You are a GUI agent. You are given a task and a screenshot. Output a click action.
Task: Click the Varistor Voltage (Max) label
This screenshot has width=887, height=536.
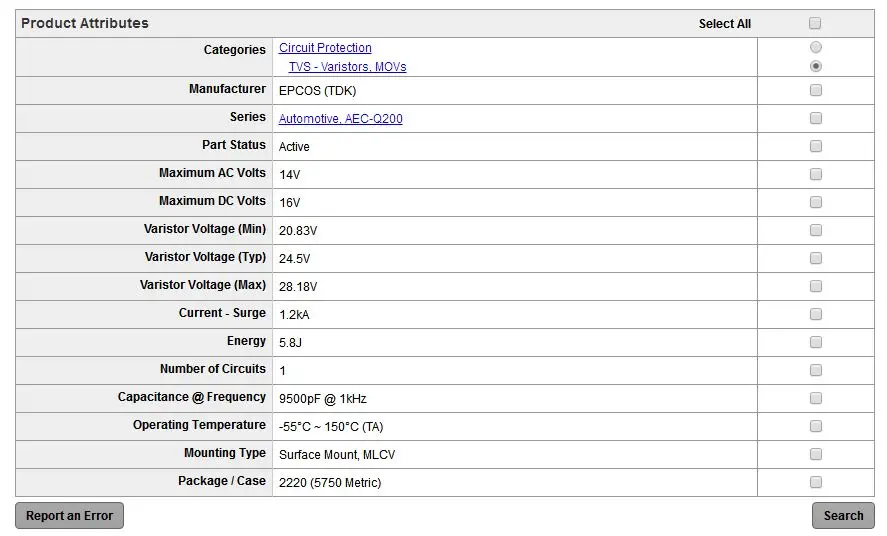[203, 284]
